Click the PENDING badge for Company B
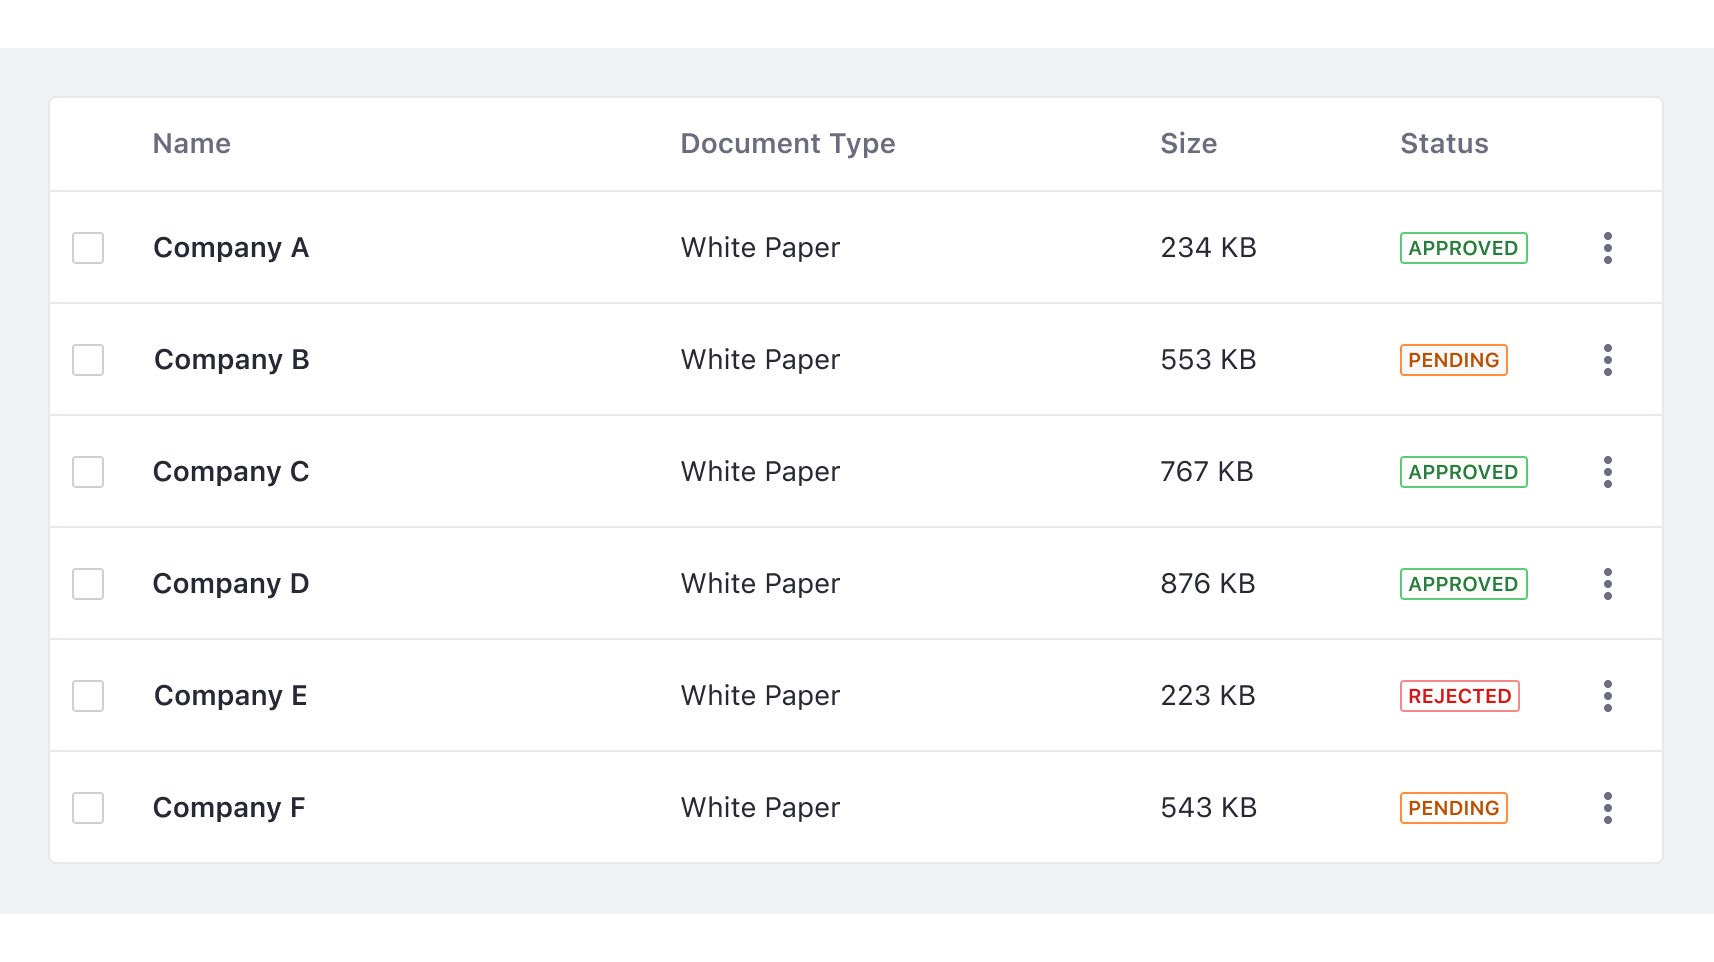1714x962 pixels. point(1453,360)
